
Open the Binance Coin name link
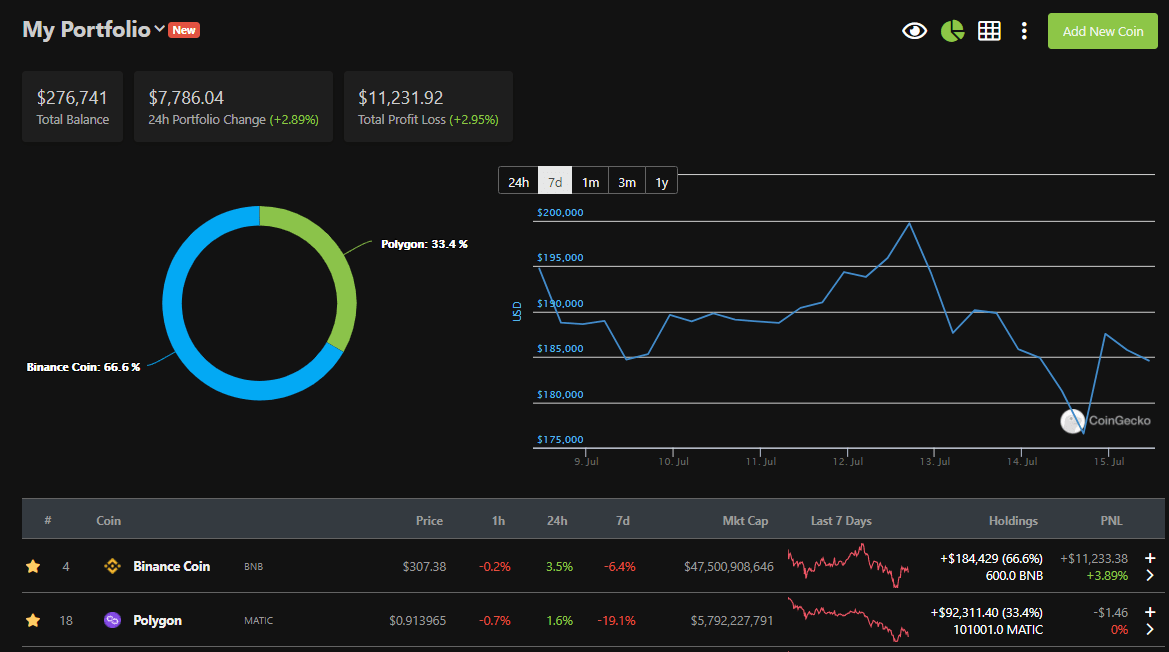pyautogui.click(x=171, y=566)
